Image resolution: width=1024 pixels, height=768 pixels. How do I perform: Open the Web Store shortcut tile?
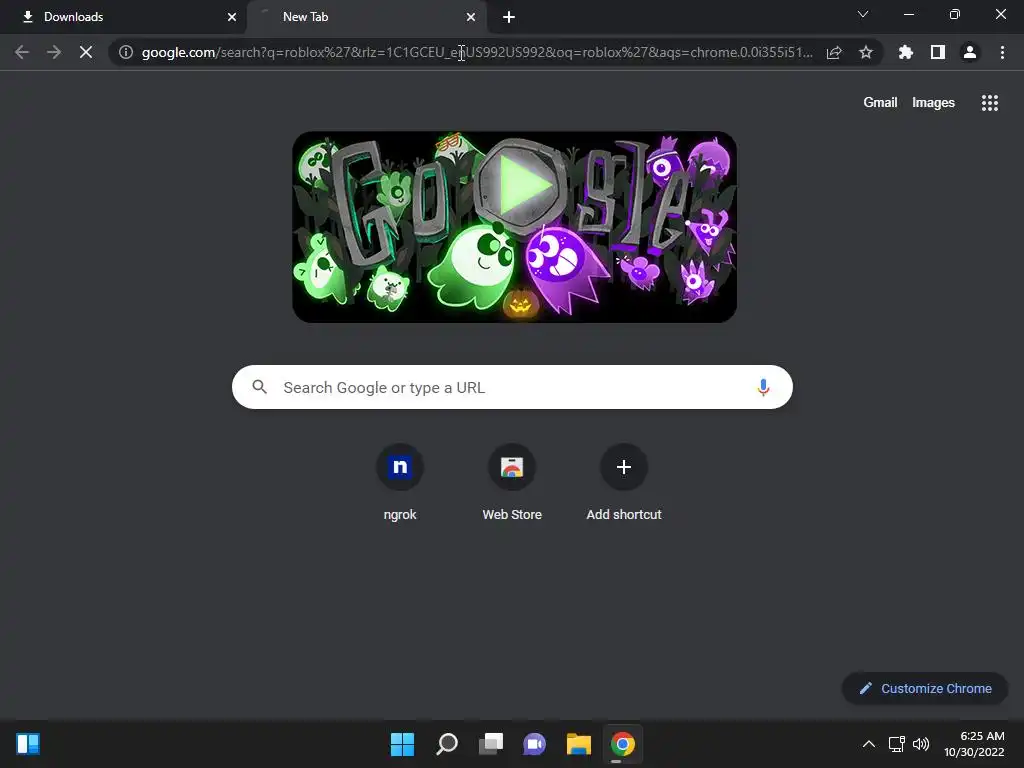512,483
